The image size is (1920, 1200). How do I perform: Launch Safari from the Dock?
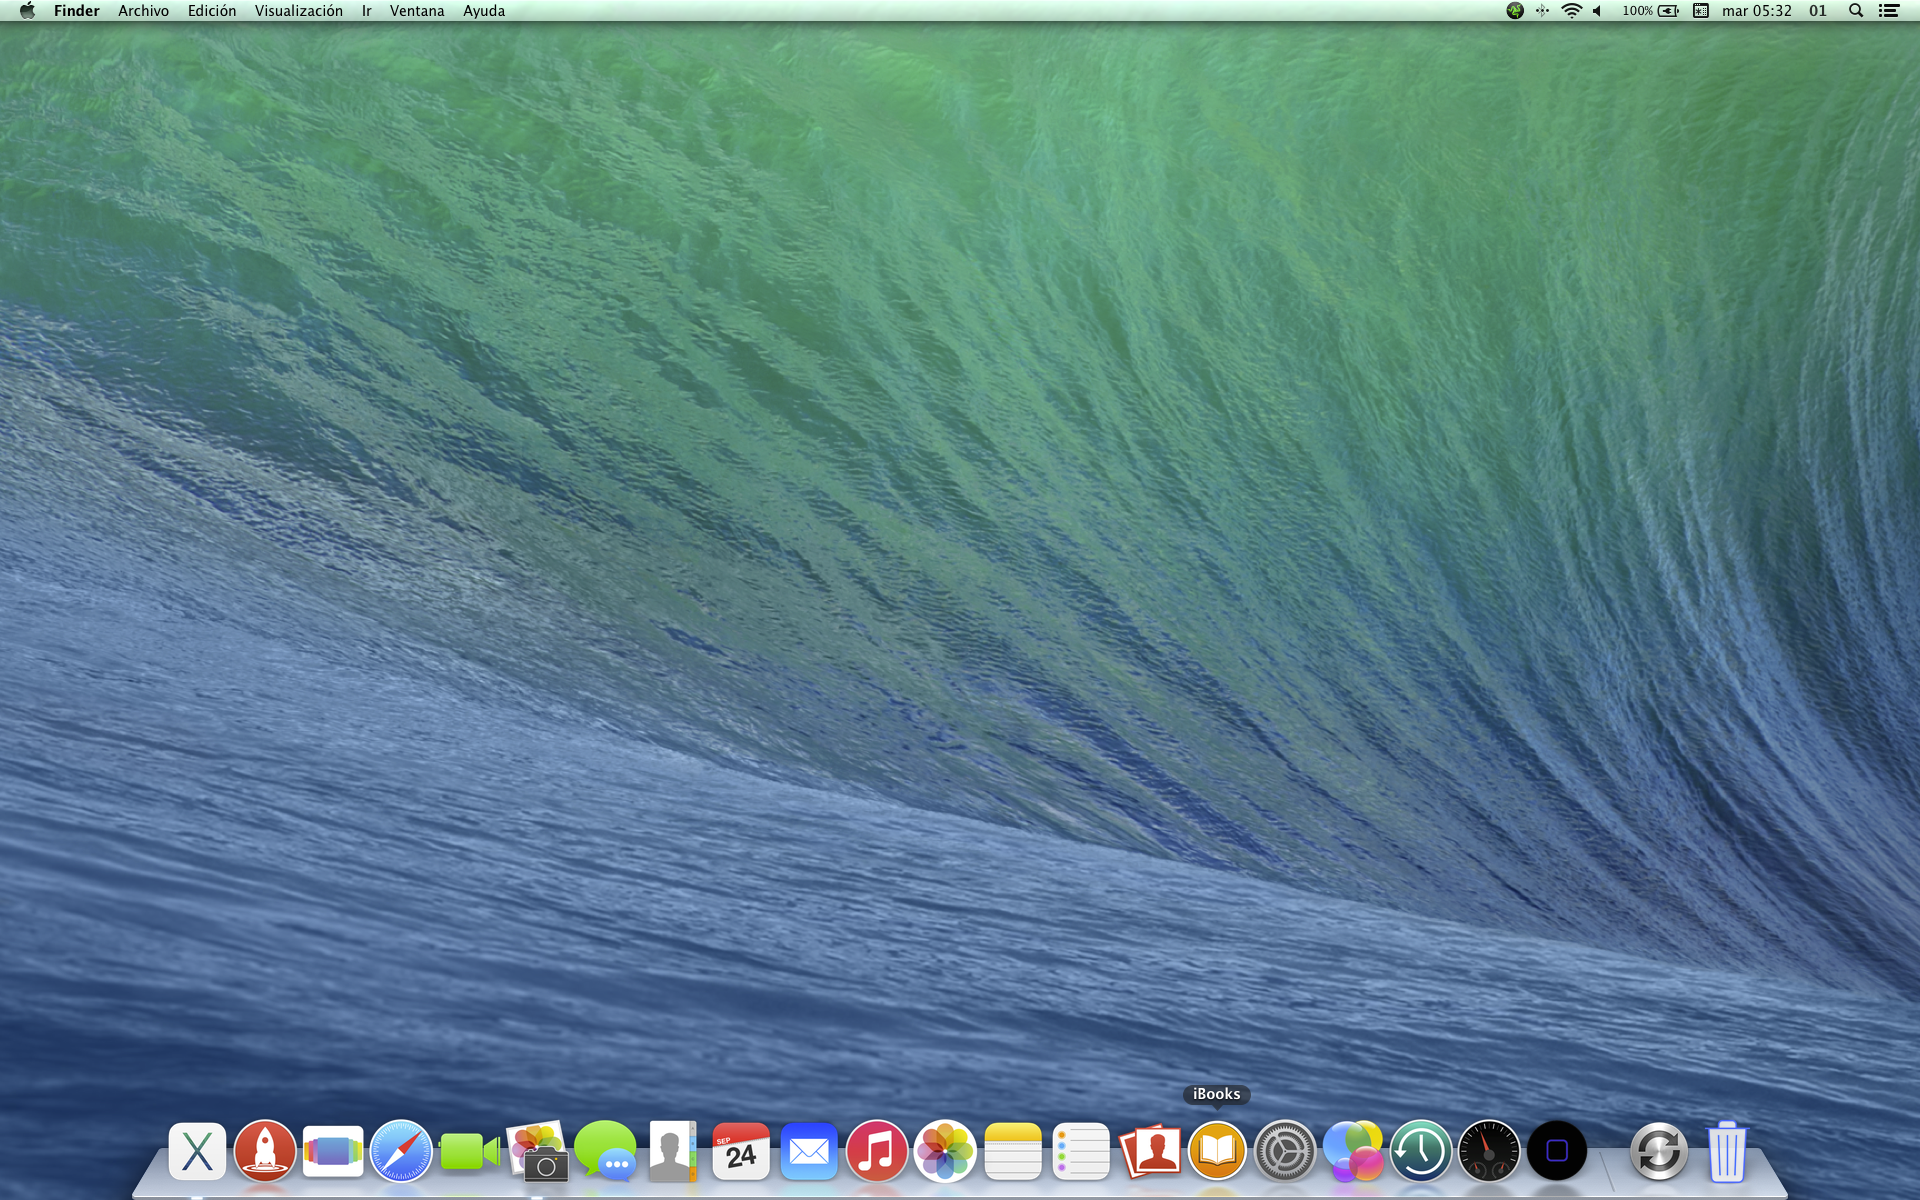point(401,1151)
